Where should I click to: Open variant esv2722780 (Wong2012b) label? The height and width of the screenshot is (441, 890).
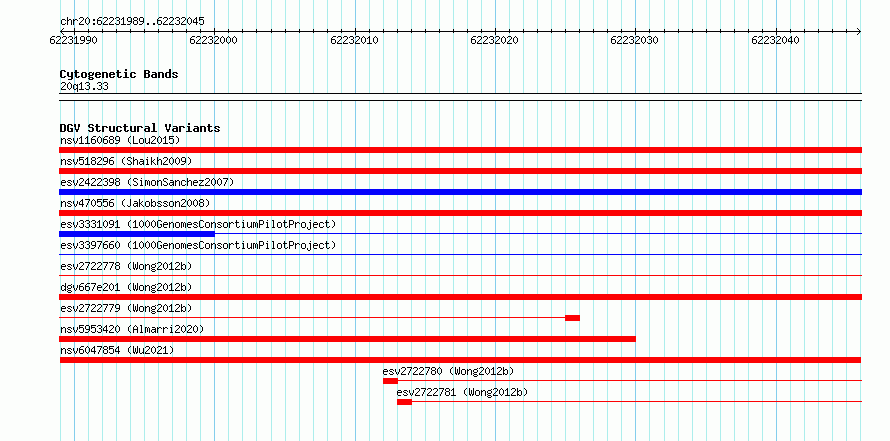click(x=448, y=371)
